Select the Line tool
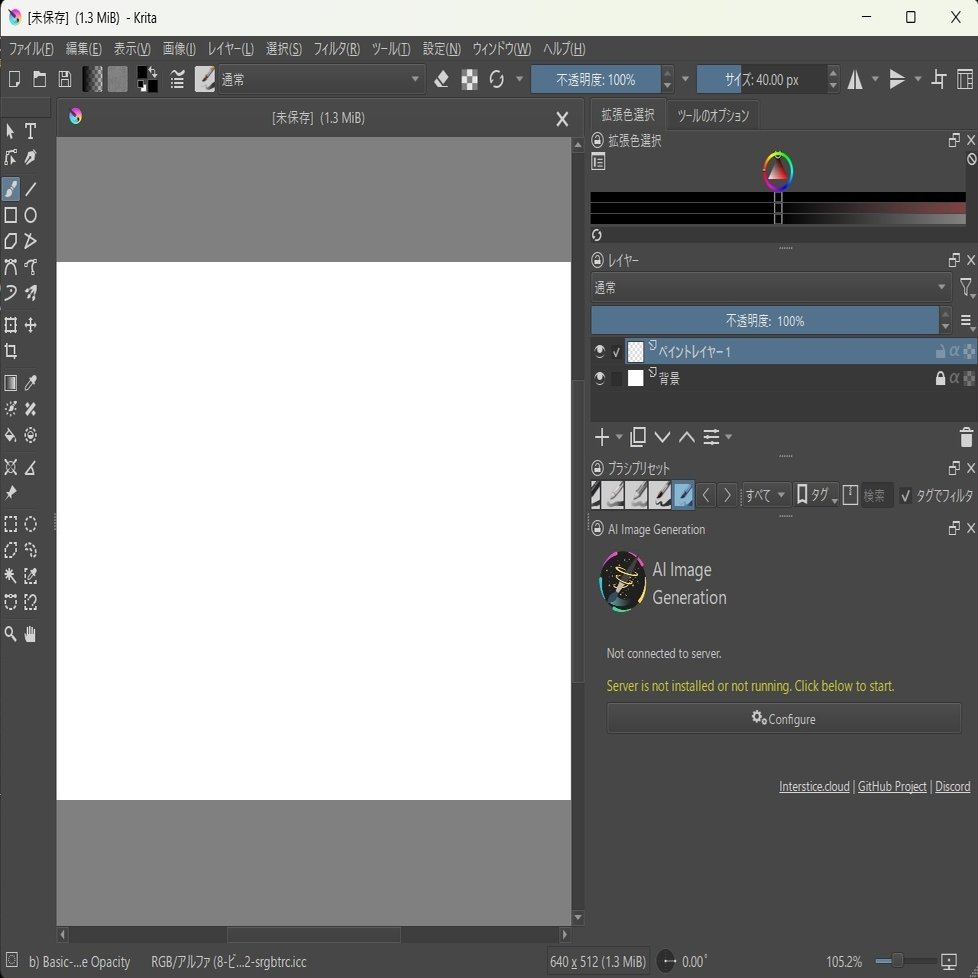This screenshot has height=978, width=978. (x=31, y=189)
